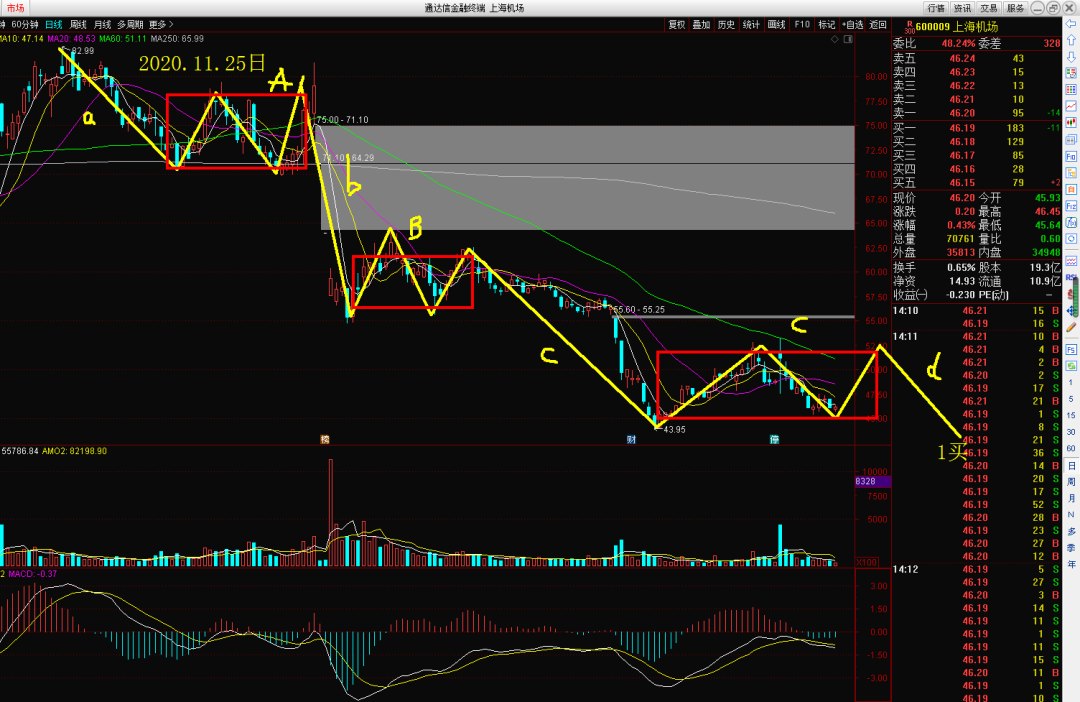The width and height of the screenshot is (1080, 702).
Task: Select the 30-minute period in sidebar
Action: [x=1071, y=432]
